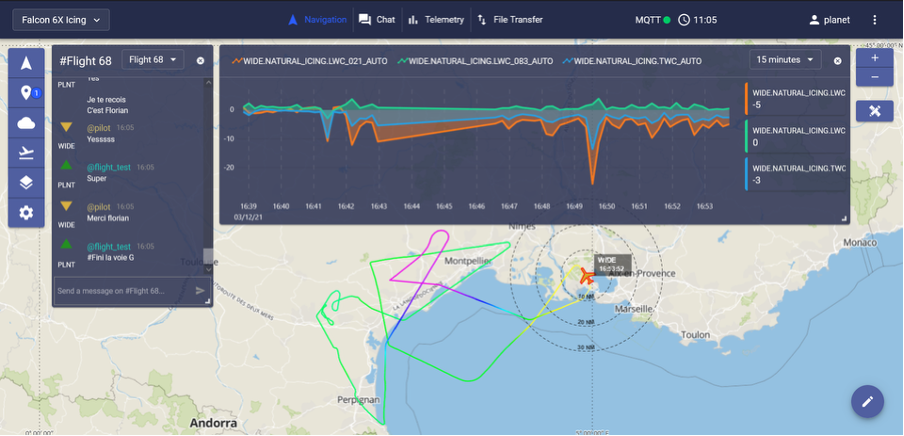Click the clock showing 11:05

tap(698, 20)
